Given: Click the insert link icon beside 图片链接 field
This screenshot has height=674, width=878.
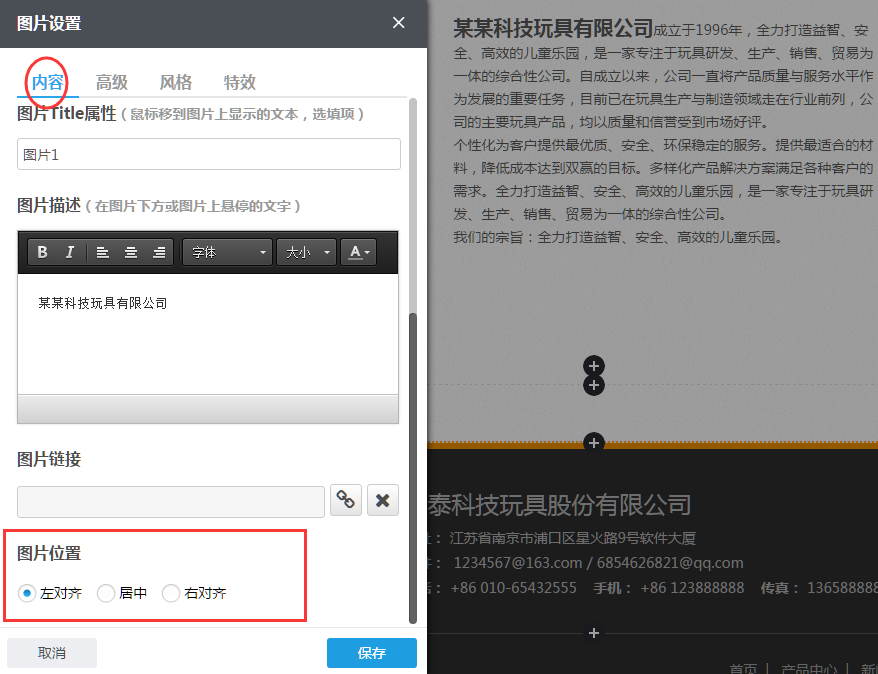Looking at the screenshot, I should click(345, 500).
